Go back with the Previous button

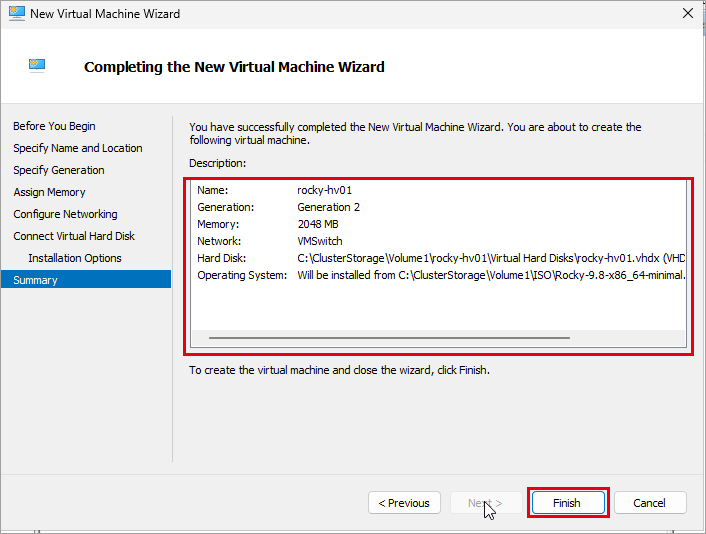point(404,502)
